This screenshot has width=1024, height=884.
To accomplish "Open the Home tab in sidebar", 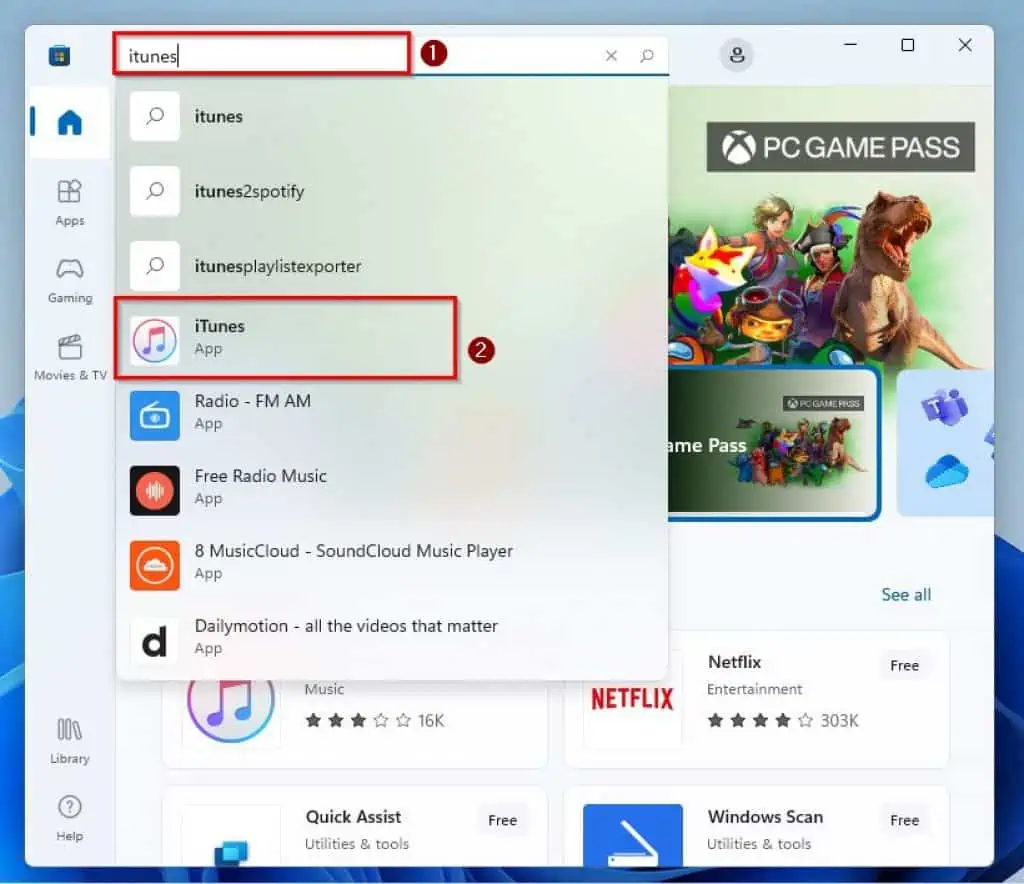I will [x=69, y=122].
